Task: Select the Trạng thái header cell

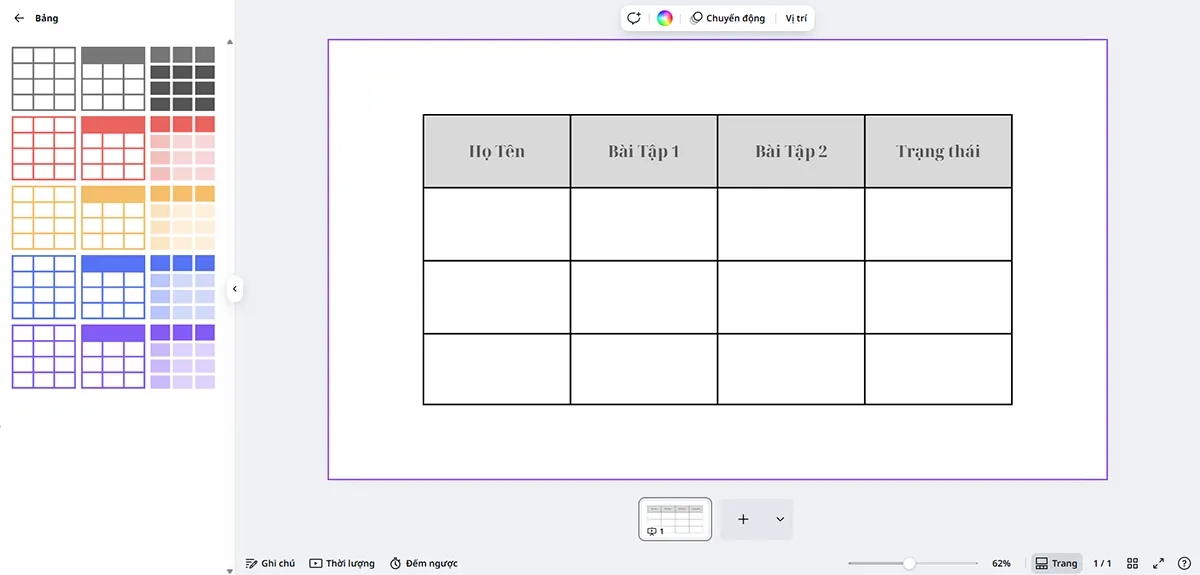Action: click(938, 151)
